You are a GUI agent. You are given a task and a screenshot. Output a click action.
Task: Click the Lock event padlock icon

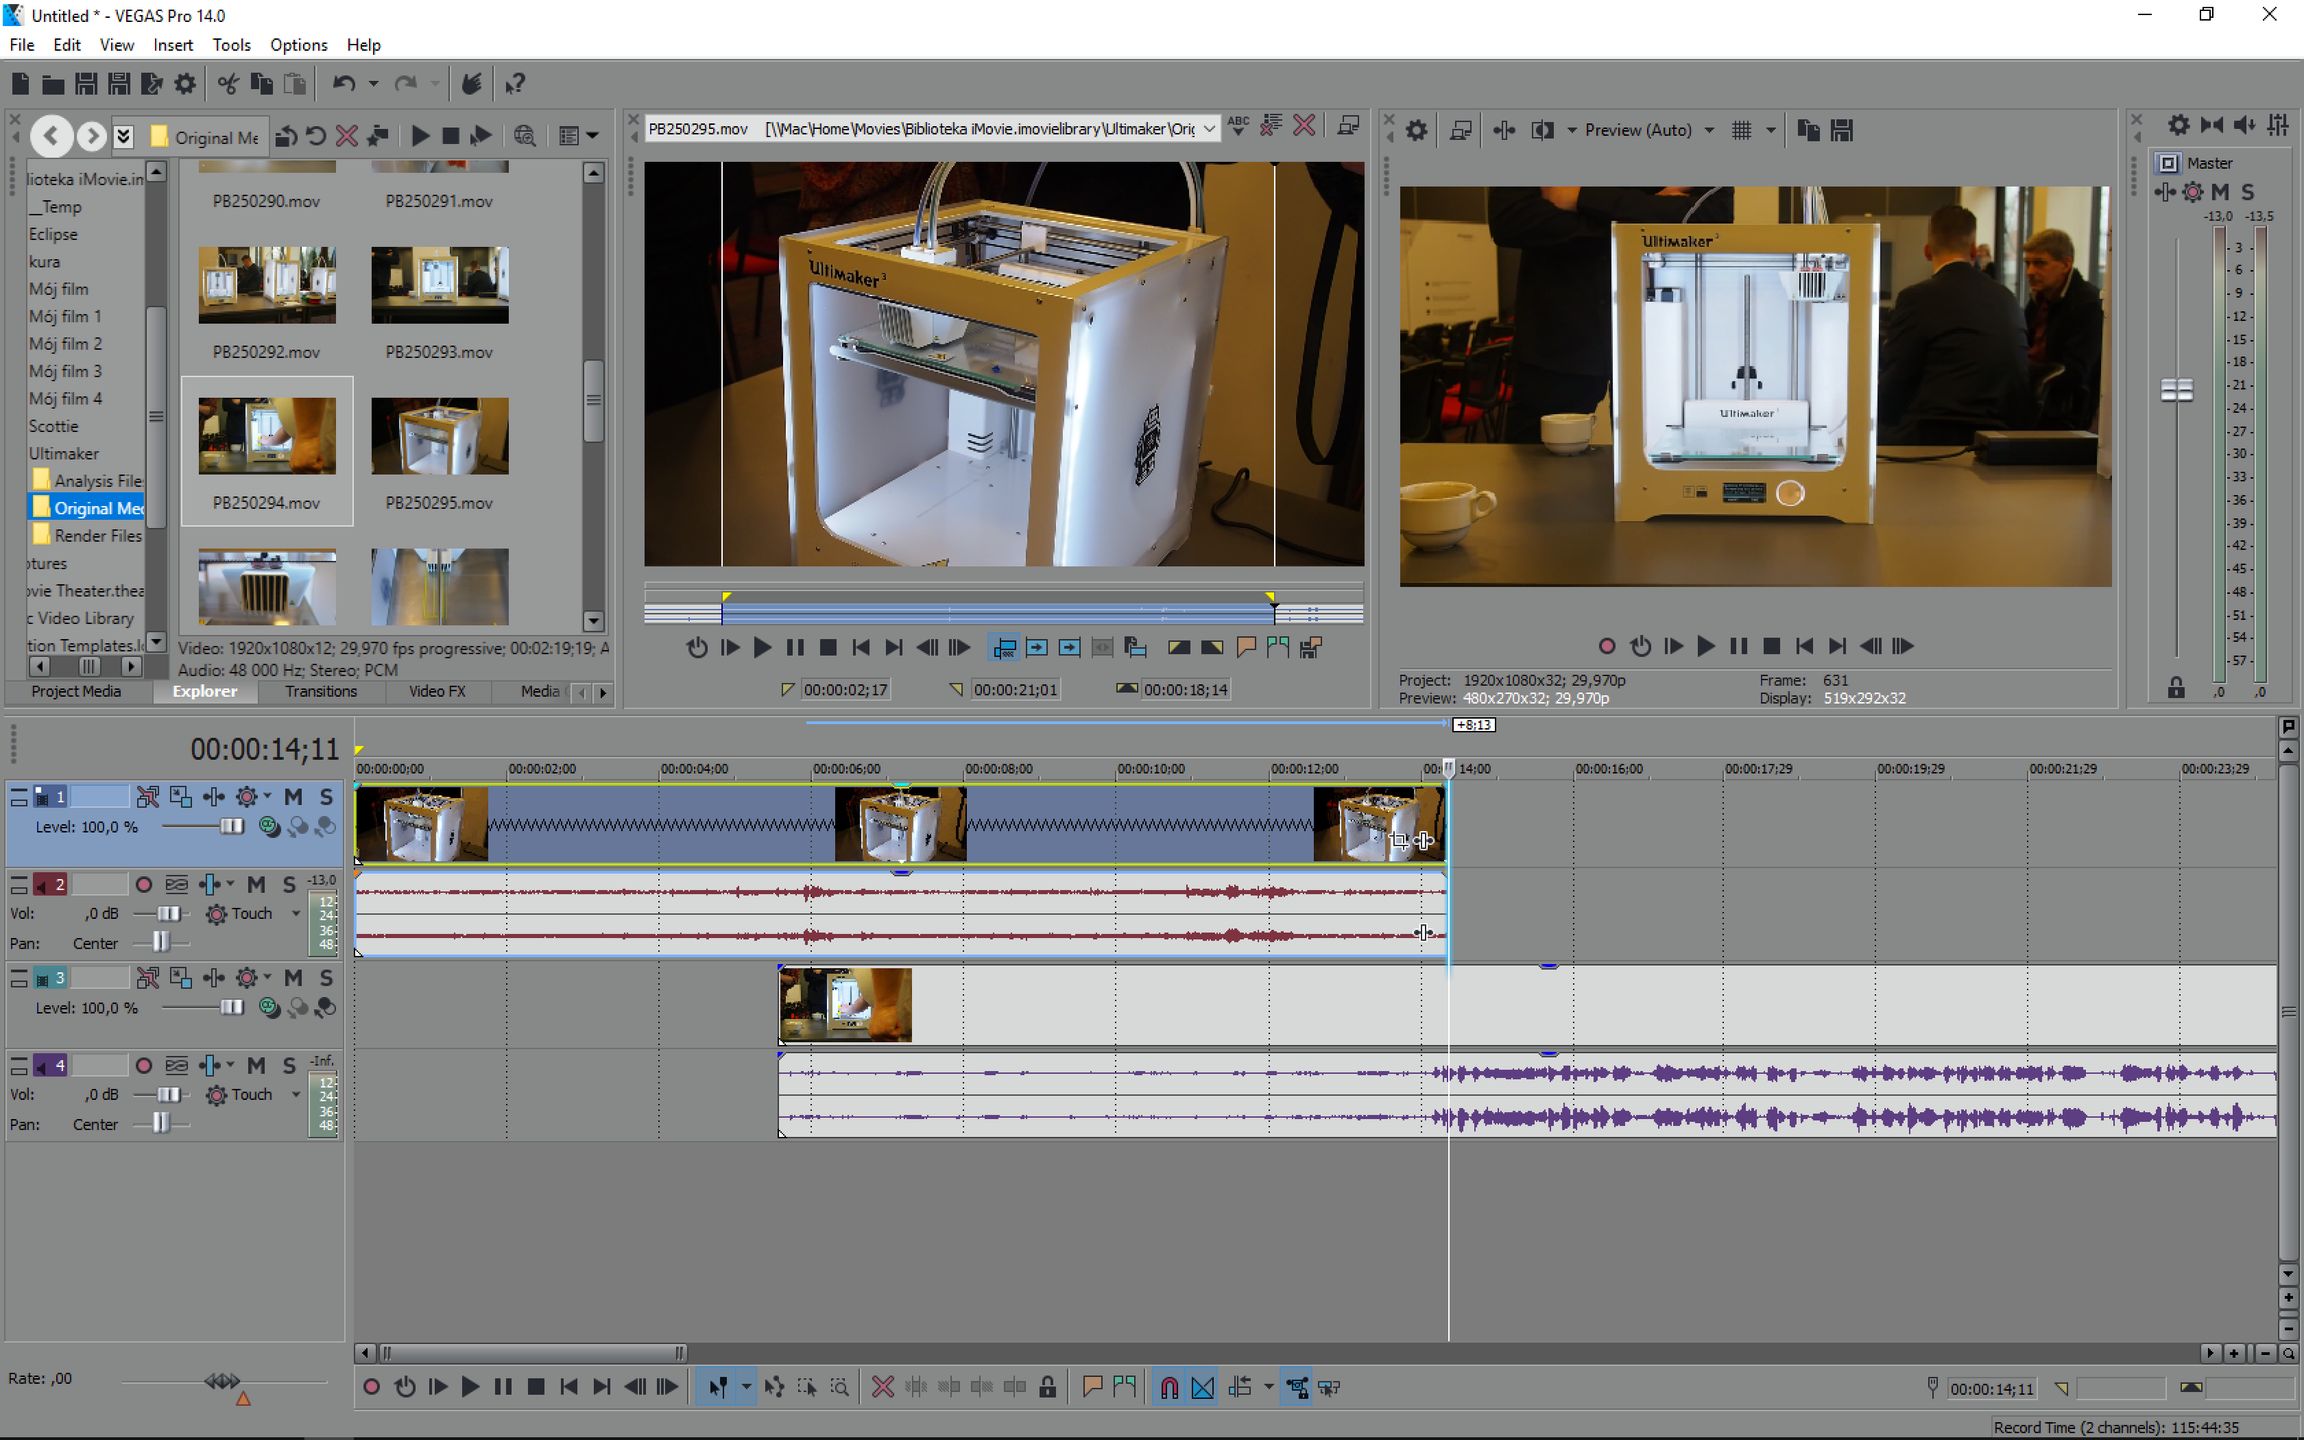[1047, 1387]
